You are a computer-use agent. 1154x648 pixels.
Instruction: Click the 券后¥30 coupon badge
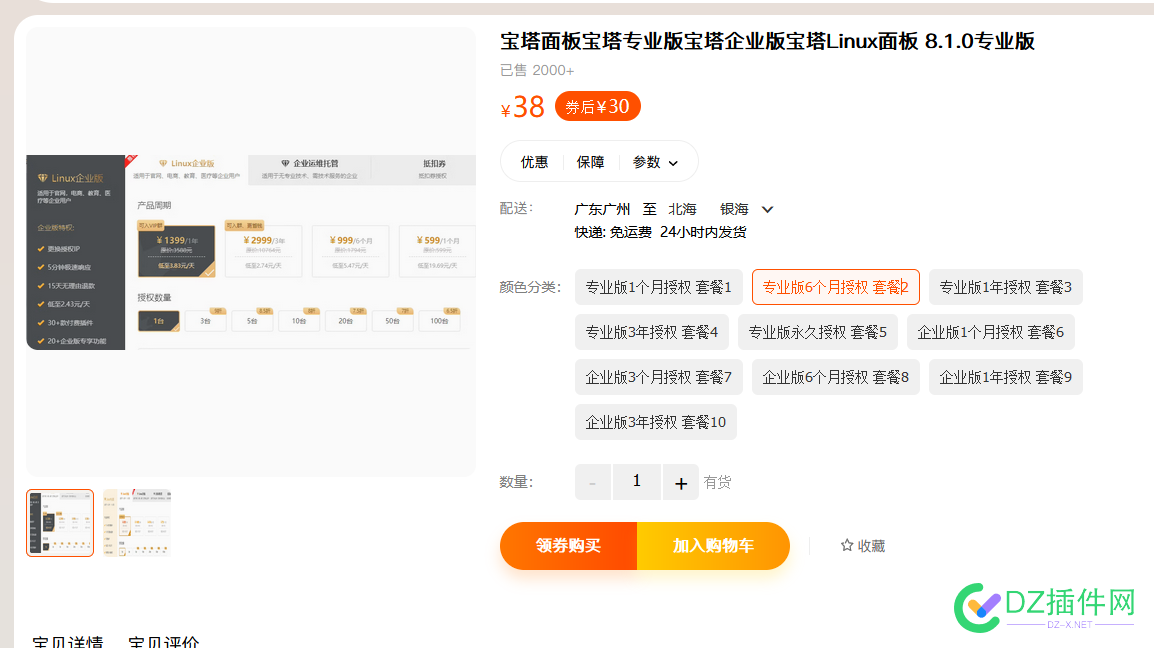click(x=598, y=106)
